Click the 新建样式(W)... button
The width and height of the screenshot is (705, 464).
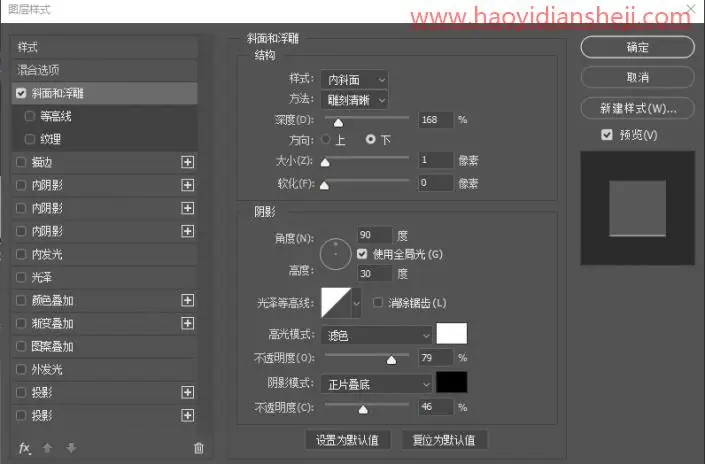click(638, 108)
